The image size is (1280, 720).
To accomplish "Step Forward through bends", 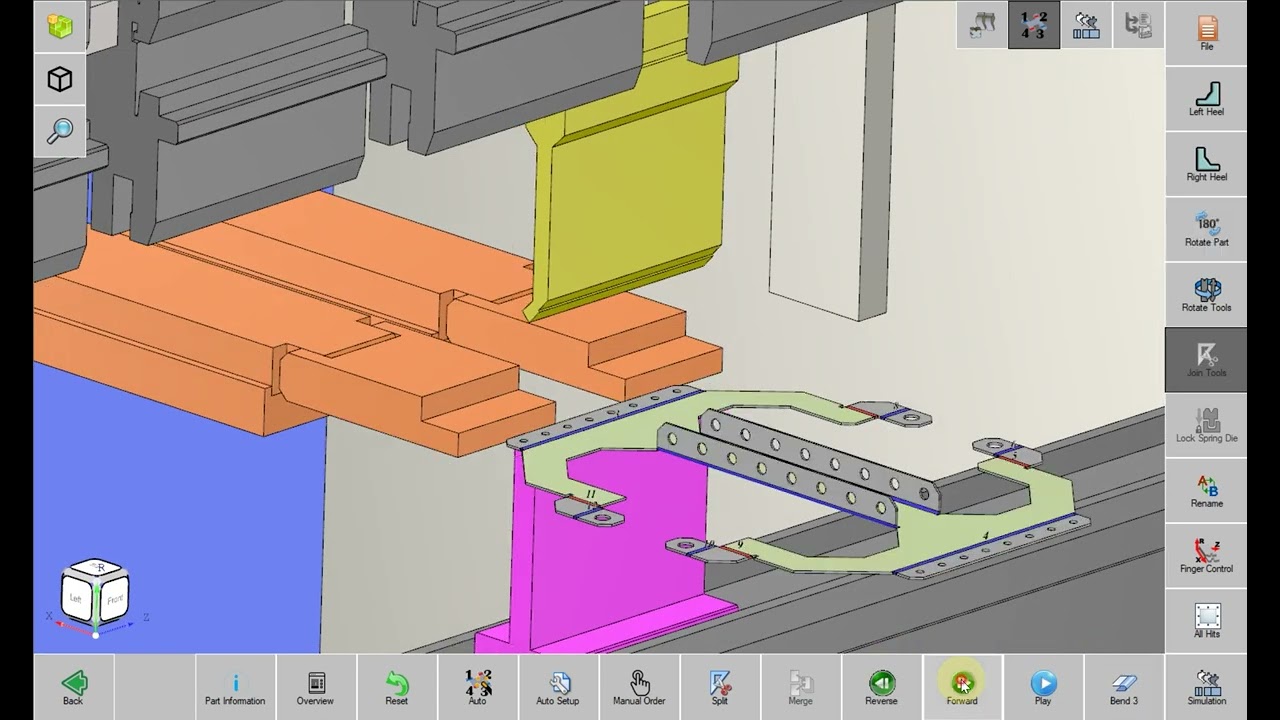I will [962, 687].
